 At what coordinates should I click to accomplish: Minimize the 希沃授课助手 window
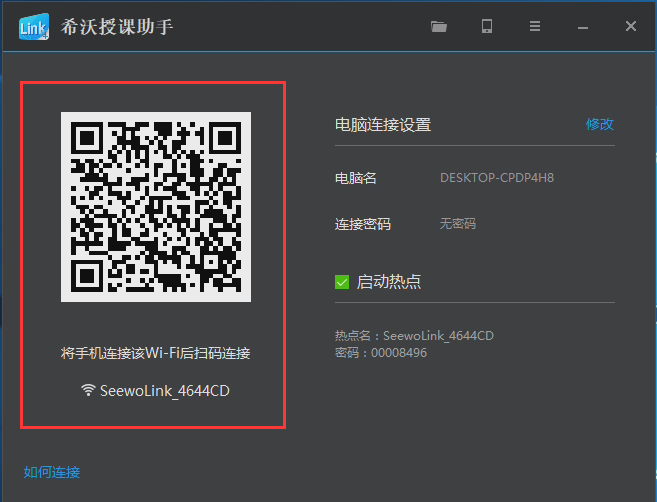(x=583, y=28)
